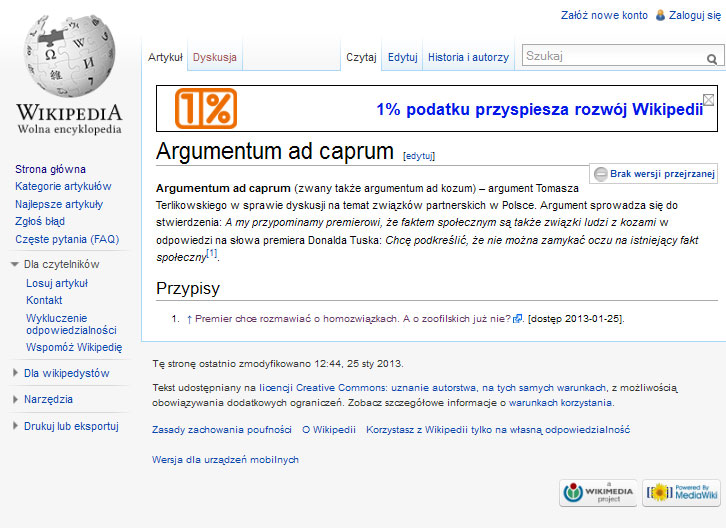This screenshot has width=726, height=528.
Task: Click in the Szukaj search field
Action: pos(610,57)
